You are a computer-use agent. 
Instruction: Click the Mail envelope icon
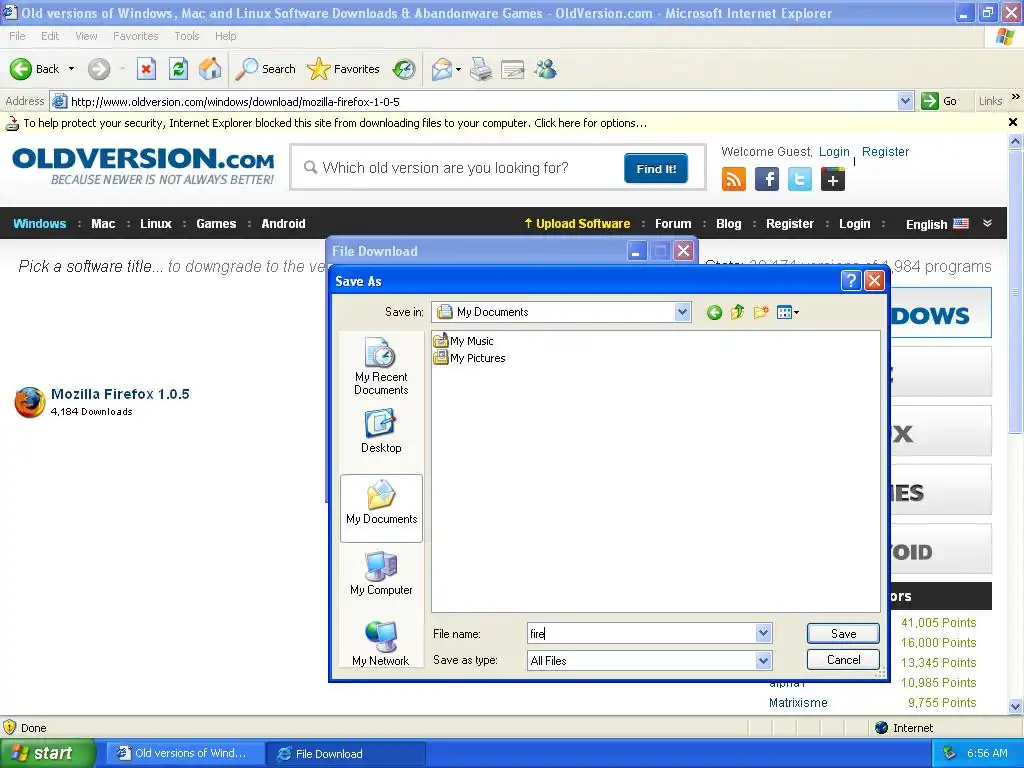click(442, 69)
